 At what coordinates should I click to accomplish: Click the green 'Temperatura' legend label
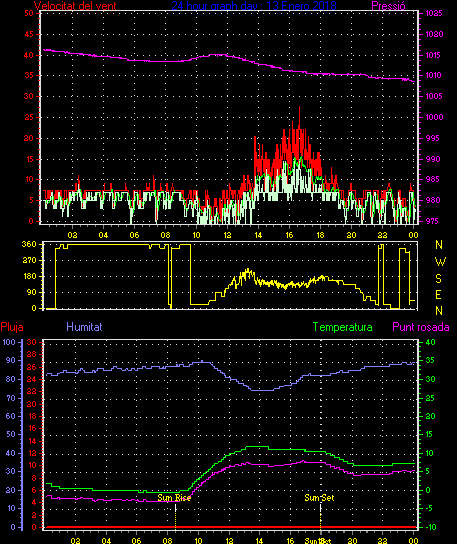click(x=342, y=327)
